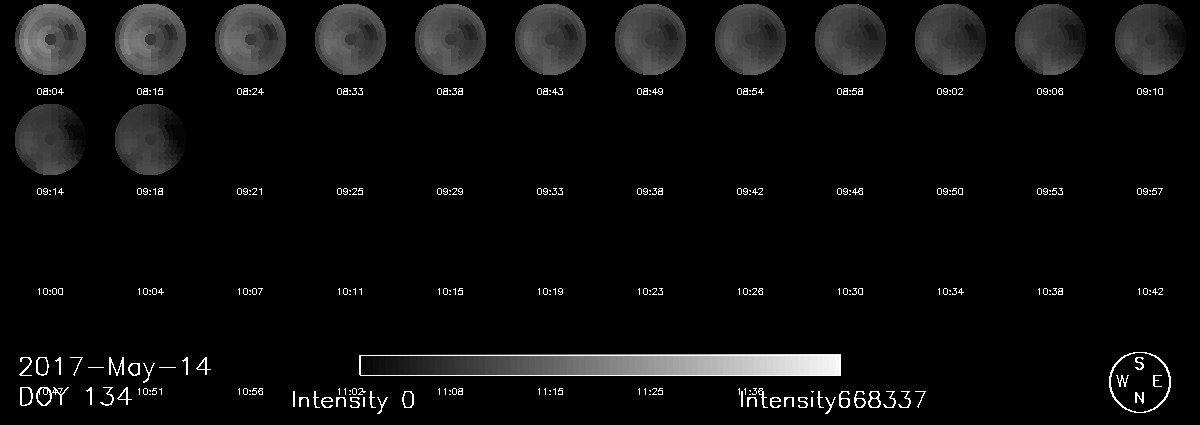Click the disk image above 08:43
Image resolution: width=1200 pixels, height=425 pixels.
pyautogui.click(x=550, y=39)
